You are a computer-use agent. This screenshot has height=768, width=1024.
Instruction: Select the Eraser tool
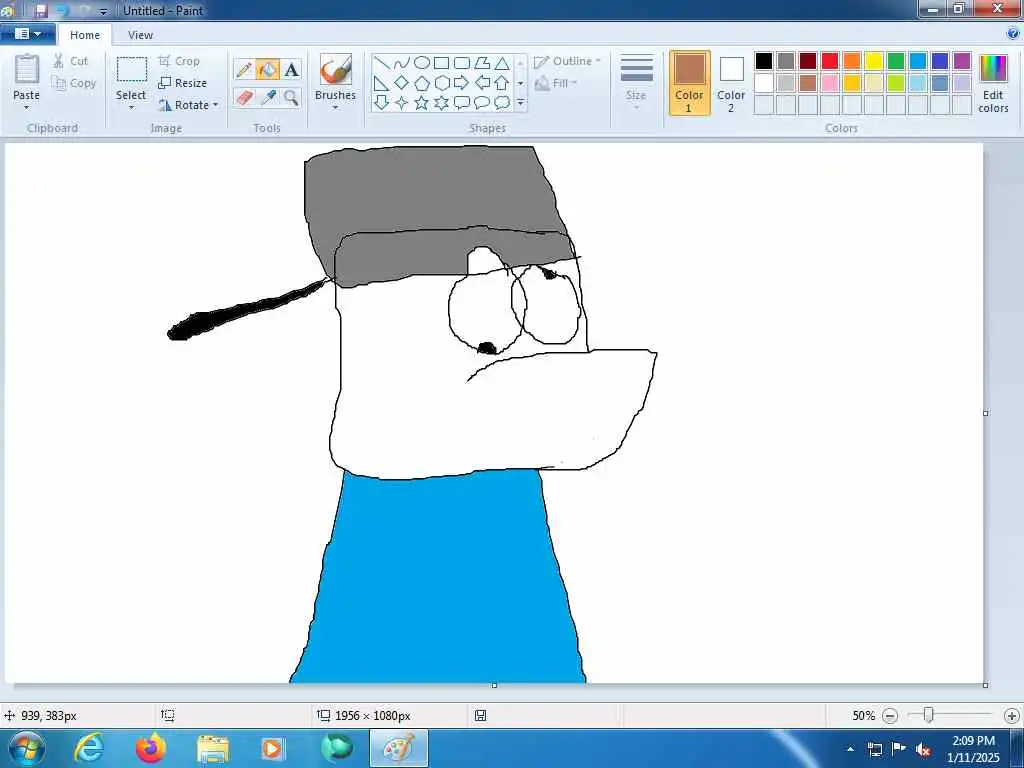coord(244,97)
